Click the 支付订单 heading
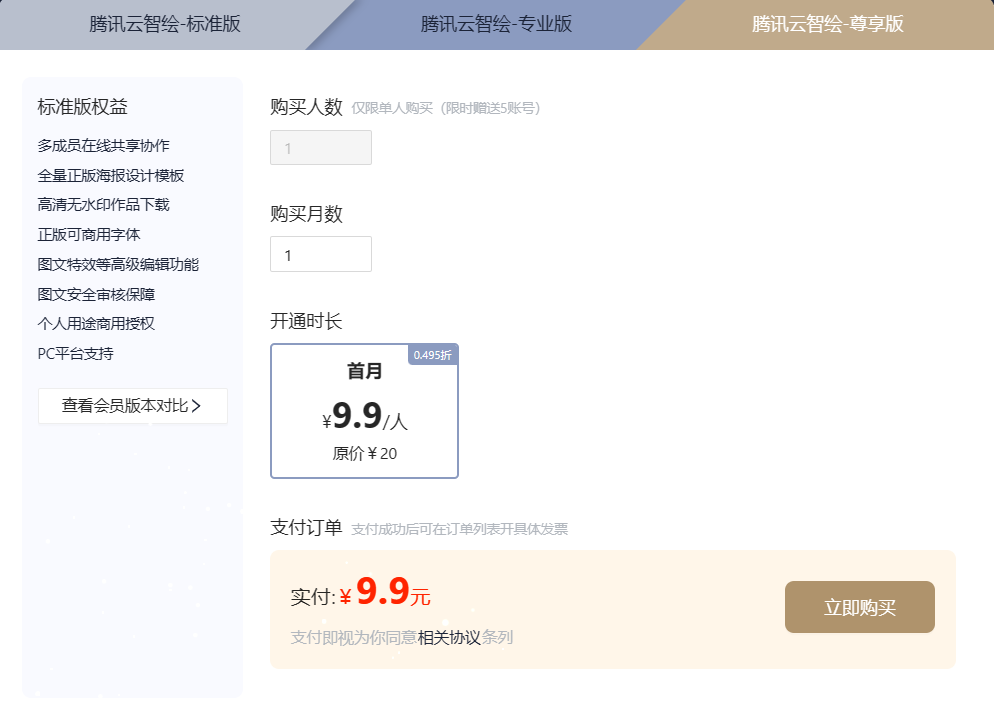The height and width of the screenshot is (713, 994). click(x=306, y=527)
